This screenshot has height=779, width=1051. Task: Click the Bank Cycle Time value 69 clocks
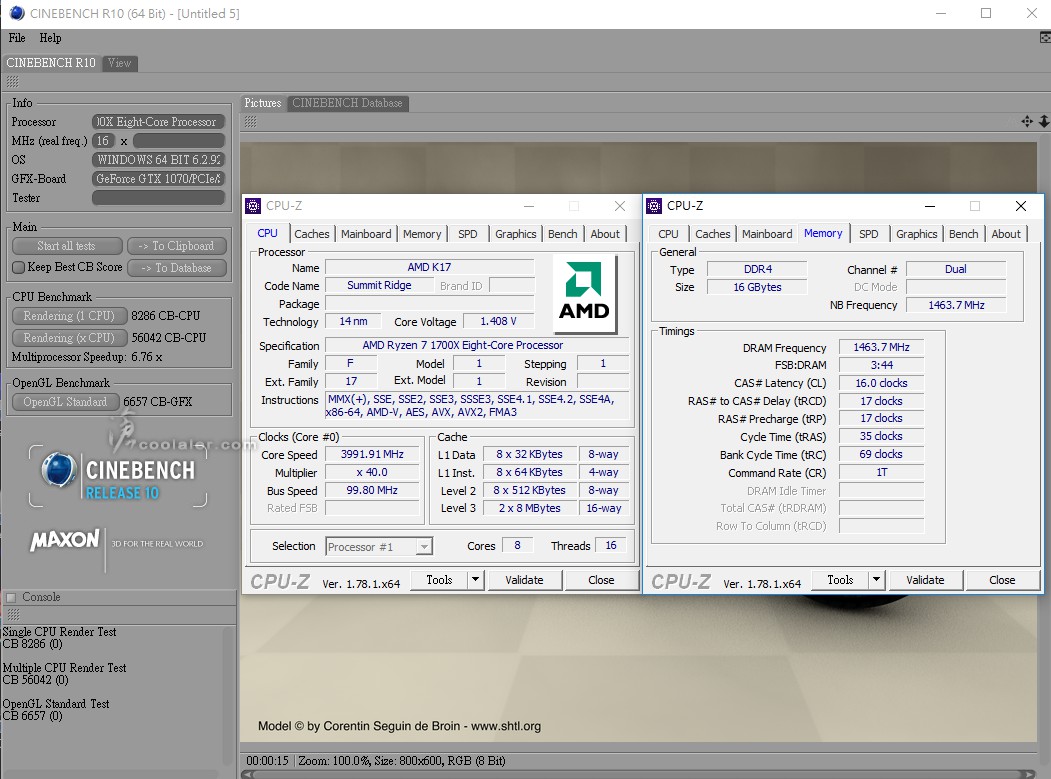(x=881, y=455)
